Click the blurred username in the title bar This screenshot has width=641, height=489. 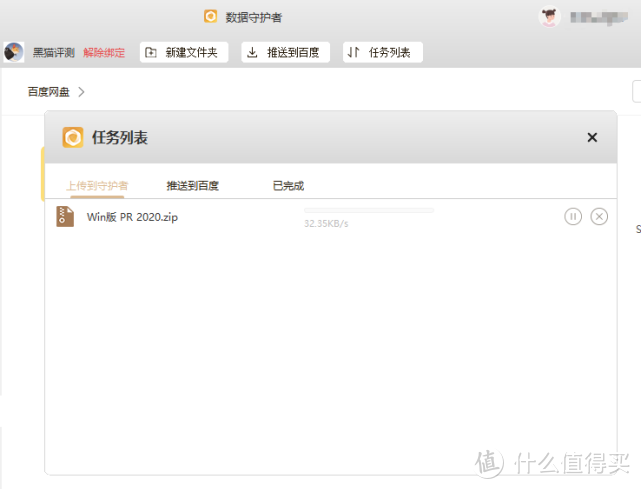tap(599, 18)
